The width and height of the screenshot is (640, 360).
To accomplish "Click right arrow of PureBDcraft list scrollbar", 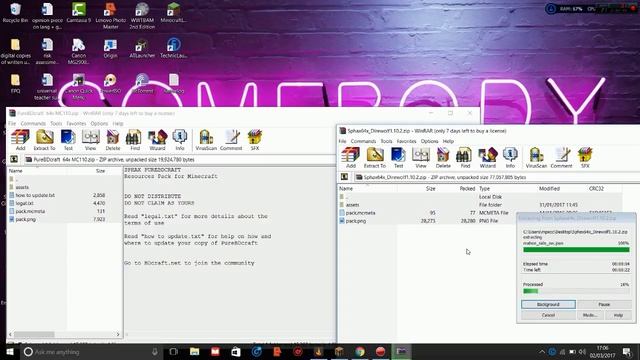I will (118, 334).
